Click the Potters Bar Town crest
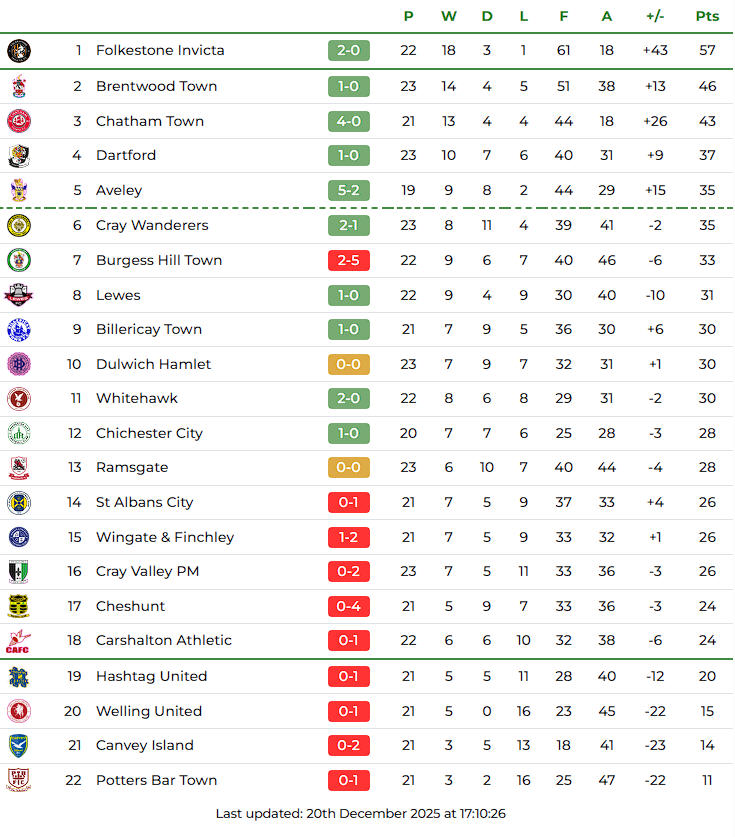Viewport: 735px width, 837px height. [x=19, y=780]
